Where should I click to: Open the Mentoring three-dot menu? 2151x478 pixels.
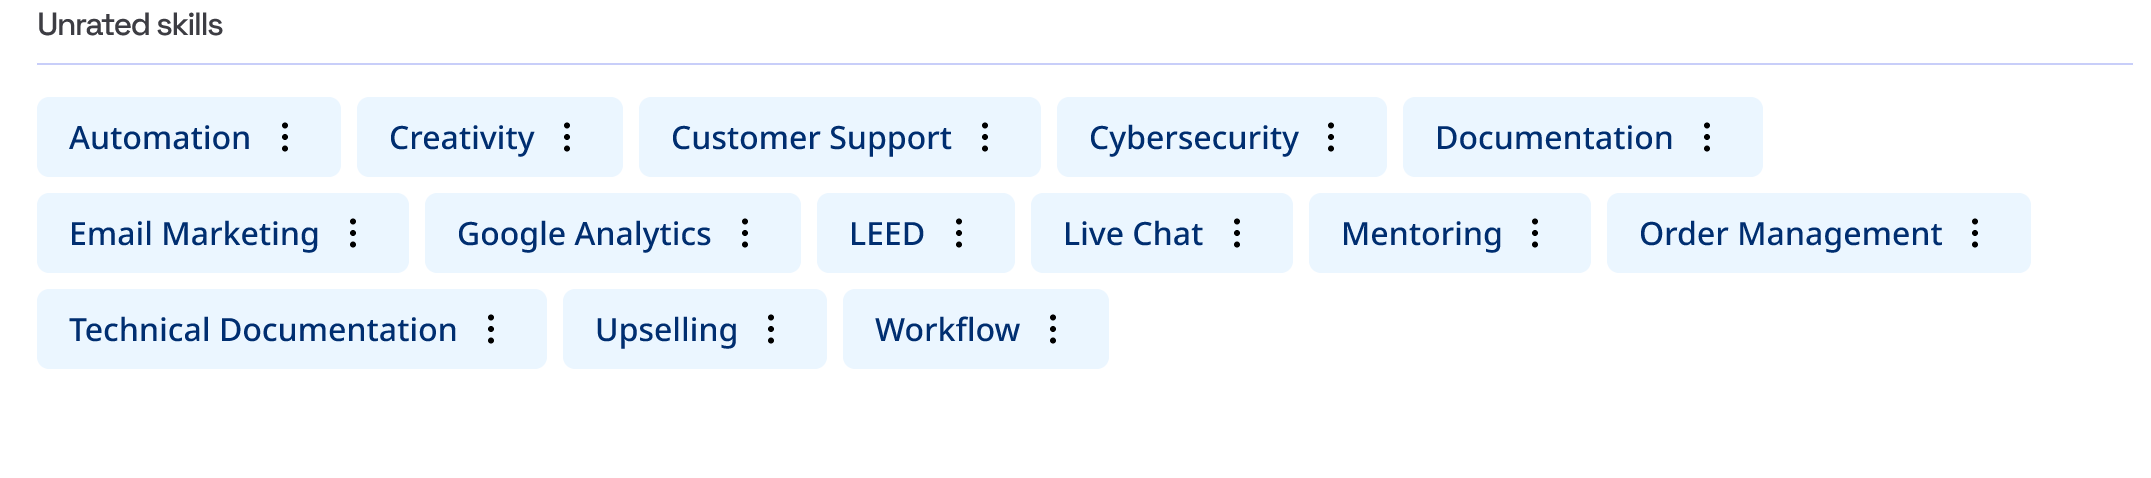click(1535, 233)
